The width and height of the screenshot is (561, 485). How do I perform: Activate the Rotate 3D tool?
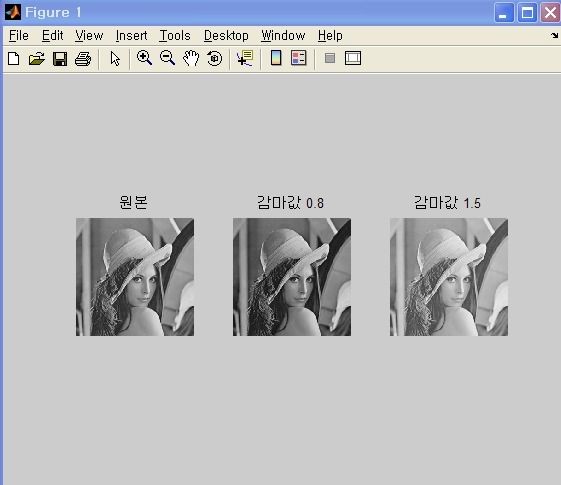[x=214, y=58]
